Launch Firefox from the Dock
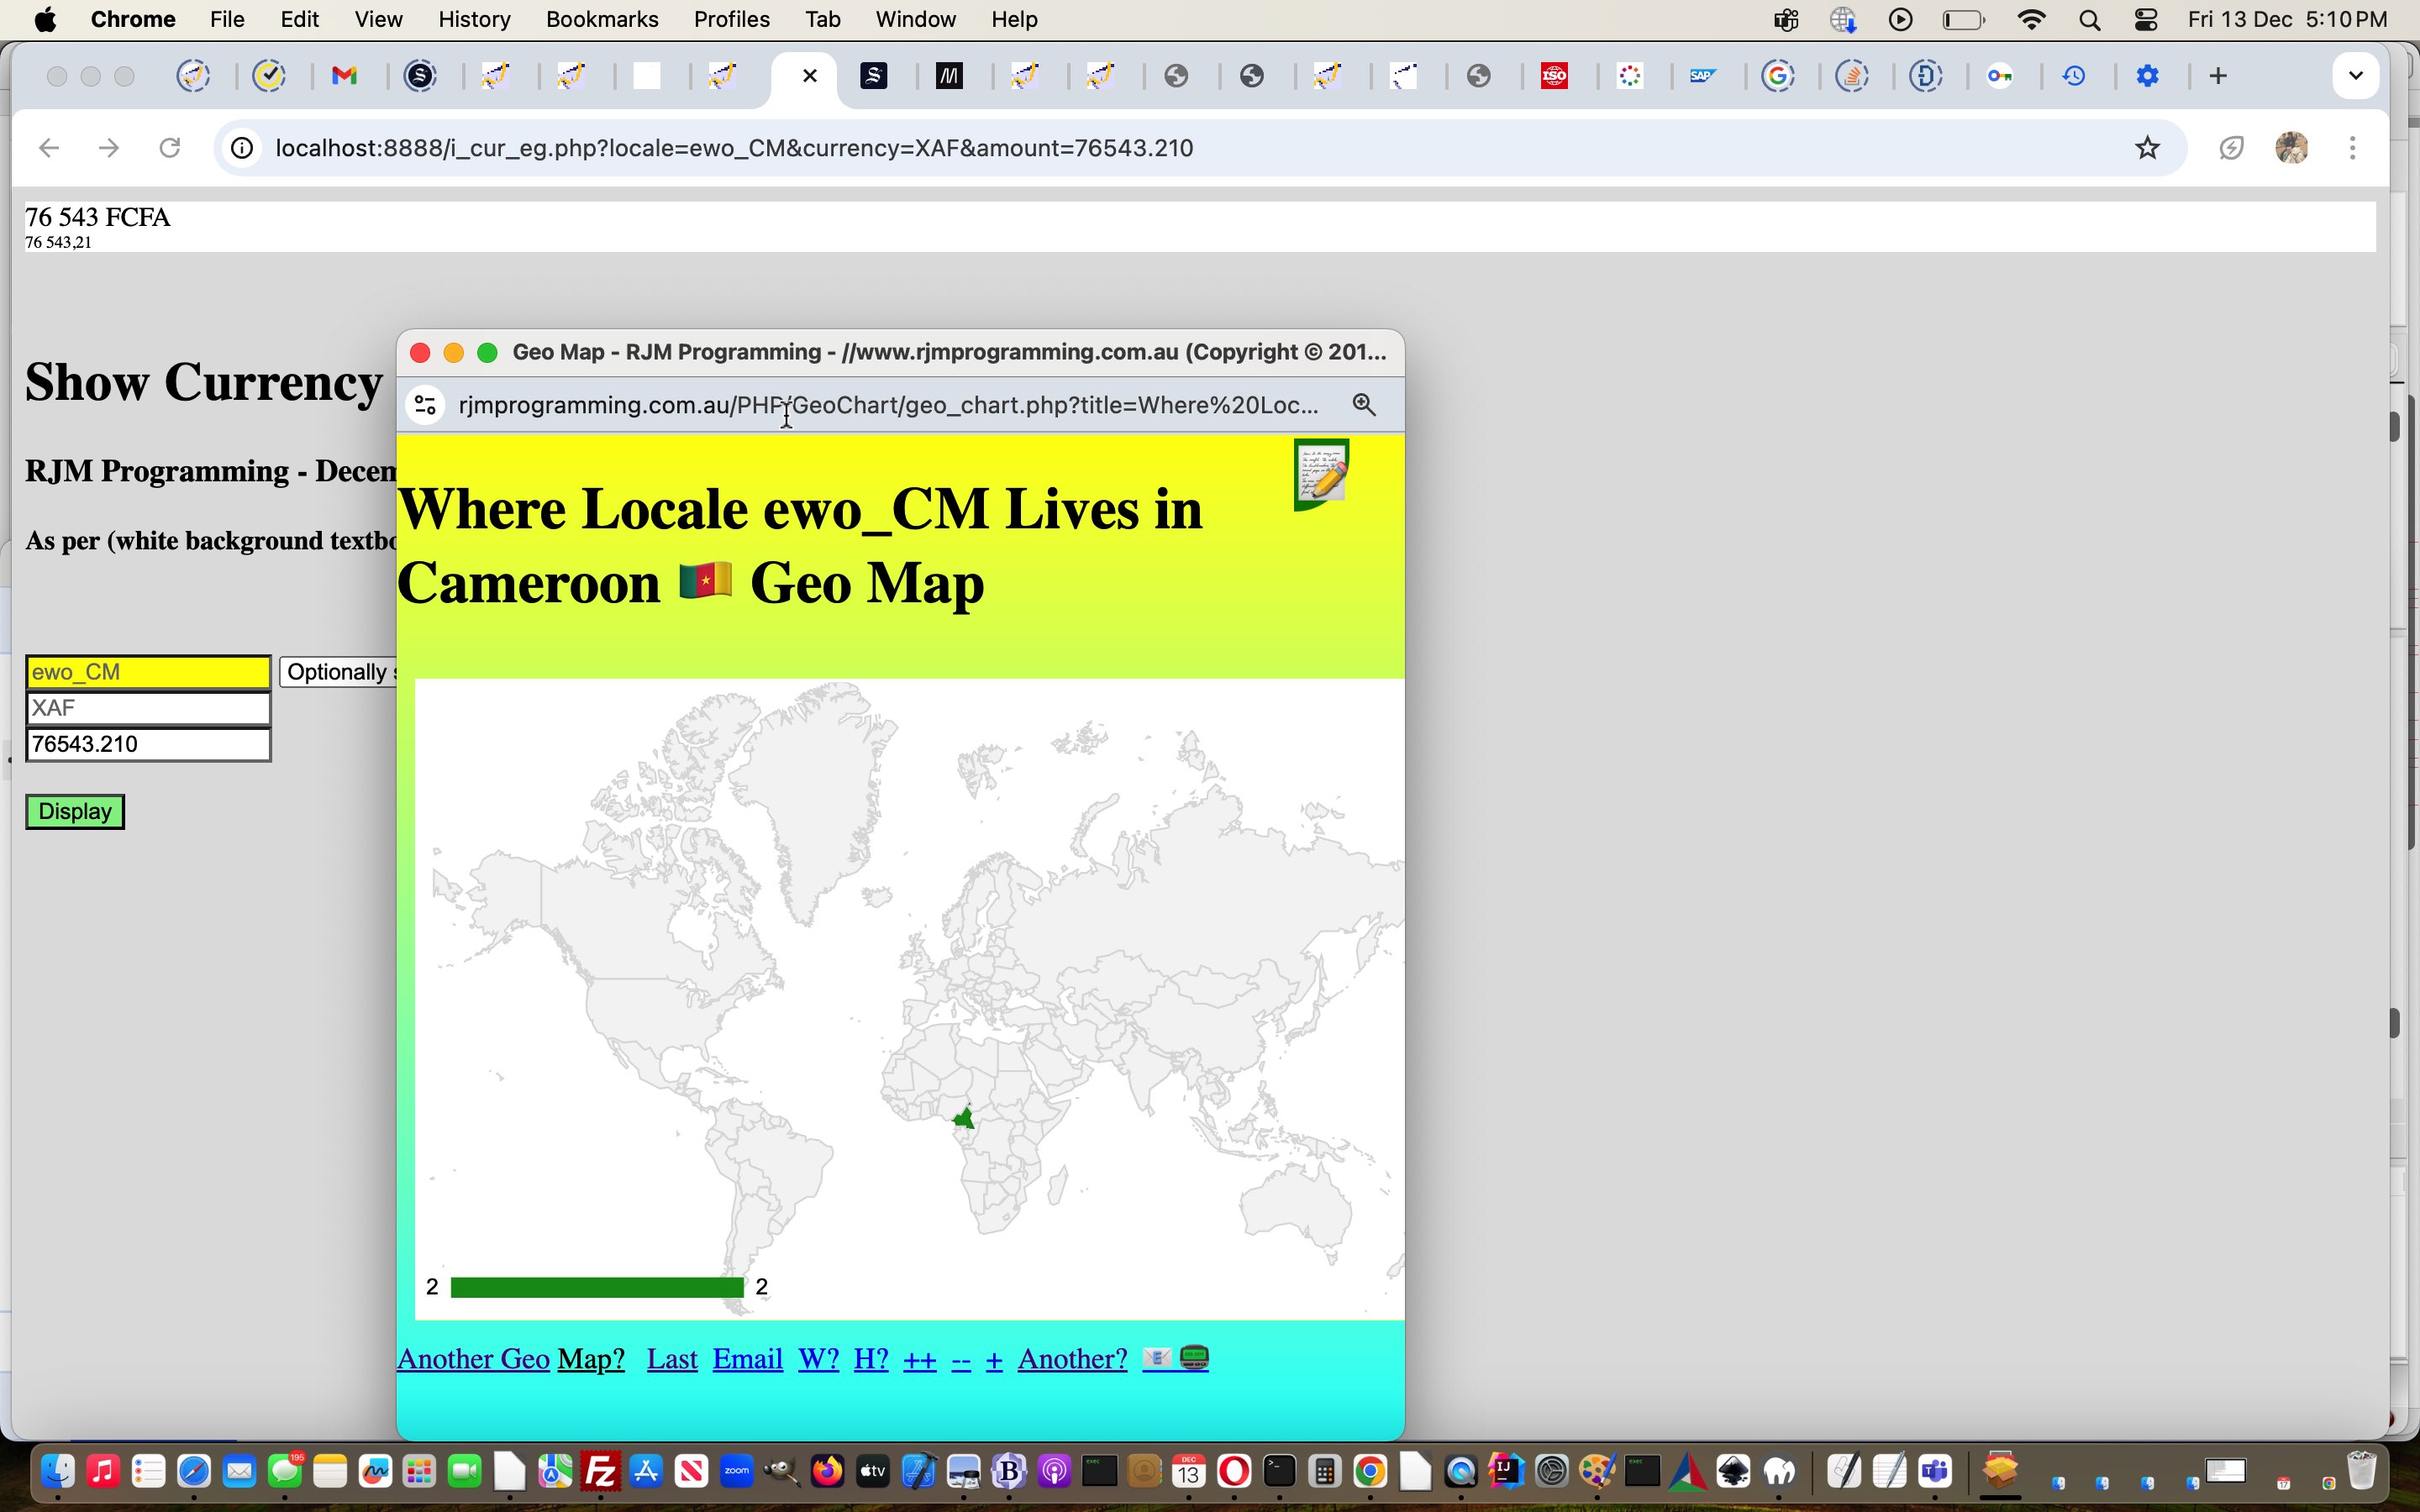This screenshot has height=1512, width=2420. point(827,1472)
